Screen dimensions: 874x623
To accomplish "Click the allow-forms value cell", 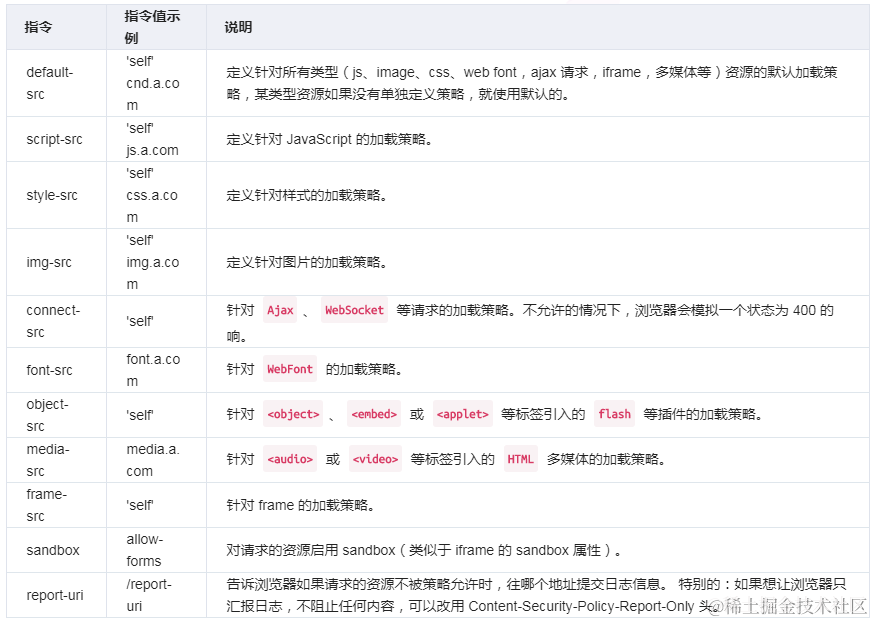I will coord(142,549).
